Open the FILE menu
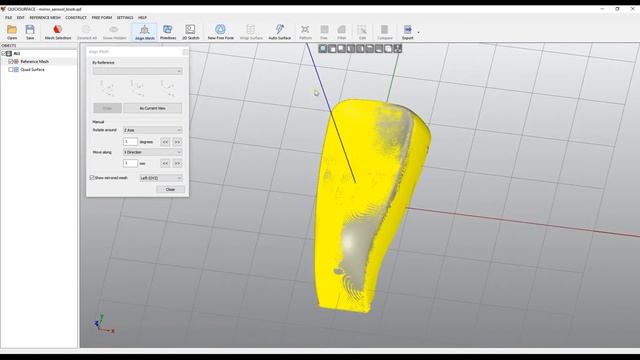The width and height of the screenshot is (640, 360). 9,18
